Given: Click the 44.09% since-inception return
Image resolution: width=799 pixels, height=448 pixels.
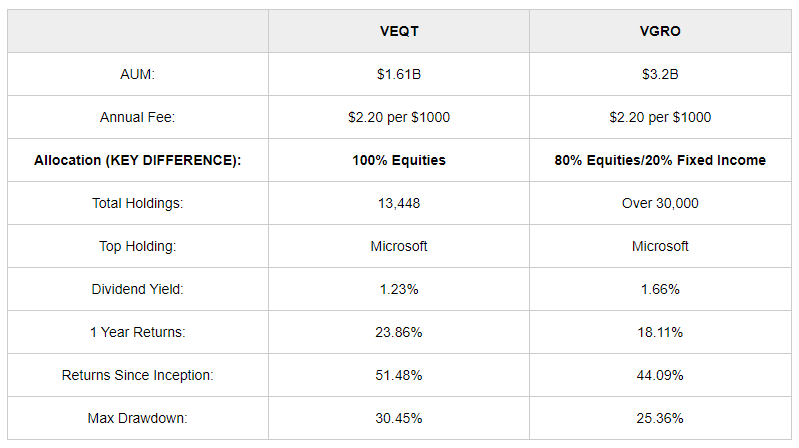Looking at the screenshot, I should [660, 375].
